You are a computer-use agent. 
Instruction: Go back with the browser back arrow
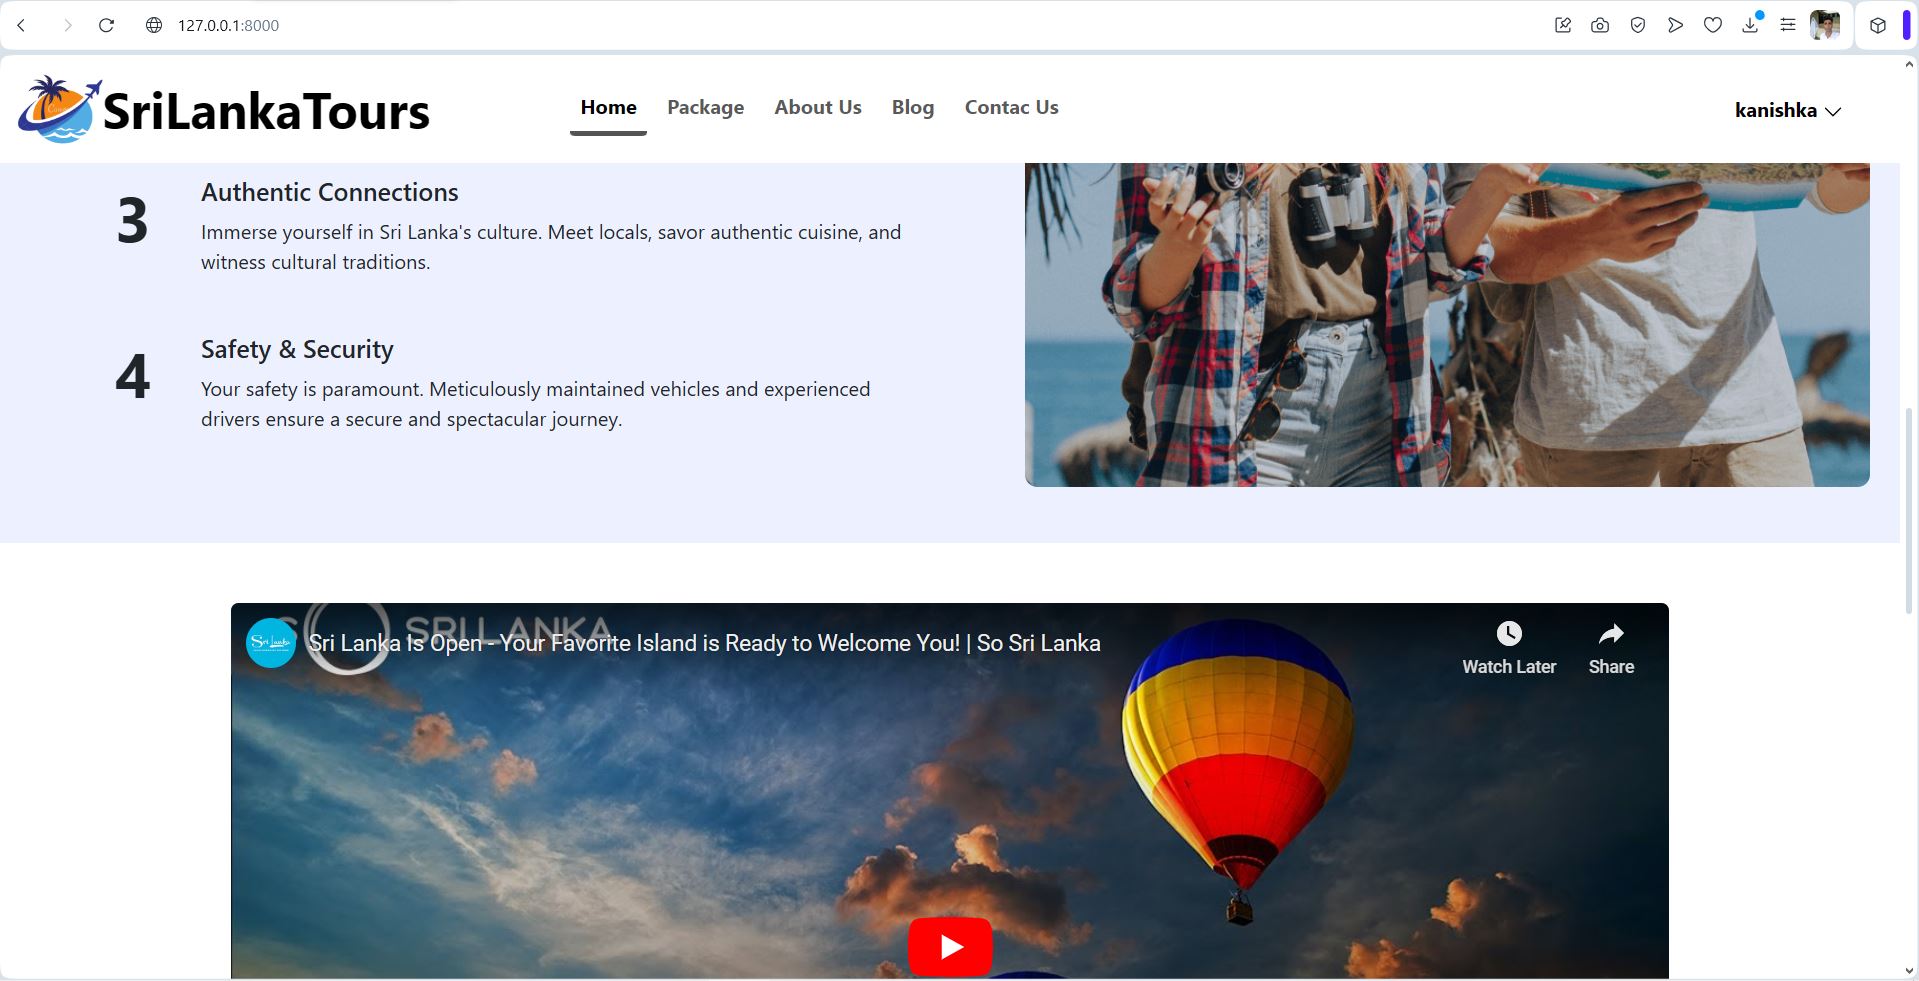[22, 25]
